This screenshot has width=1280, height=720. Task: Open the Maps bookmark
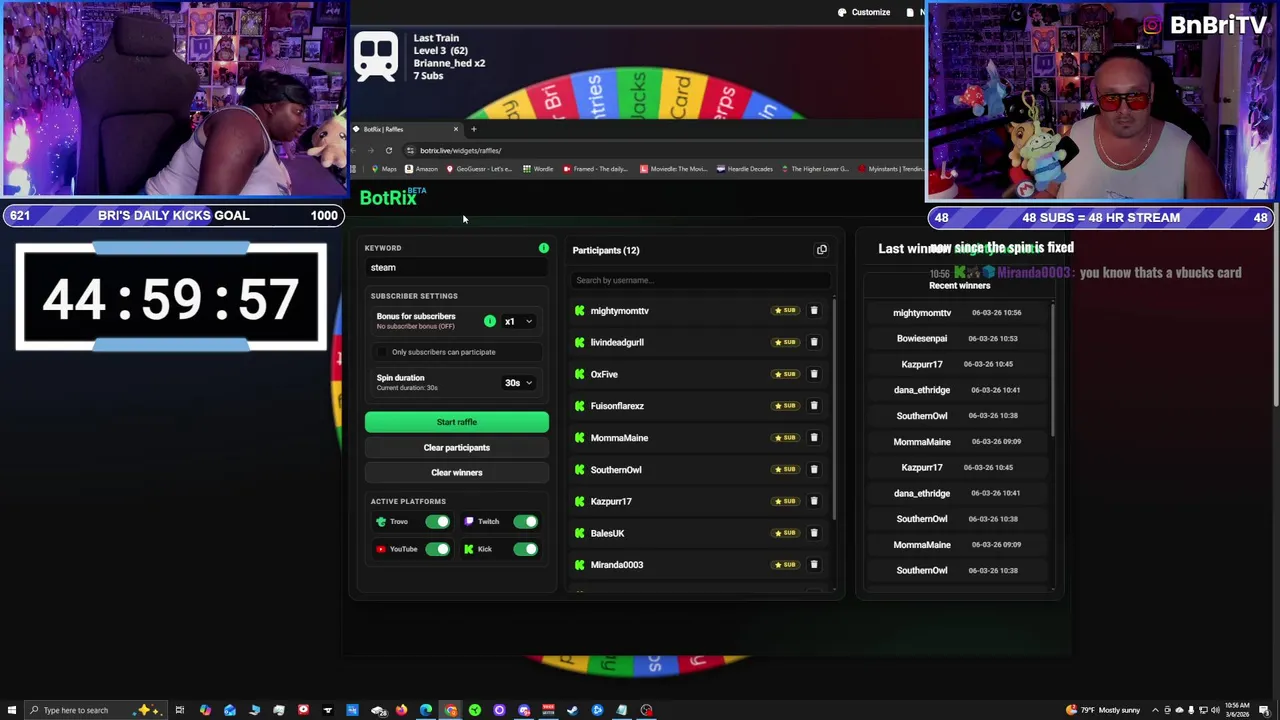click(384, 169)
